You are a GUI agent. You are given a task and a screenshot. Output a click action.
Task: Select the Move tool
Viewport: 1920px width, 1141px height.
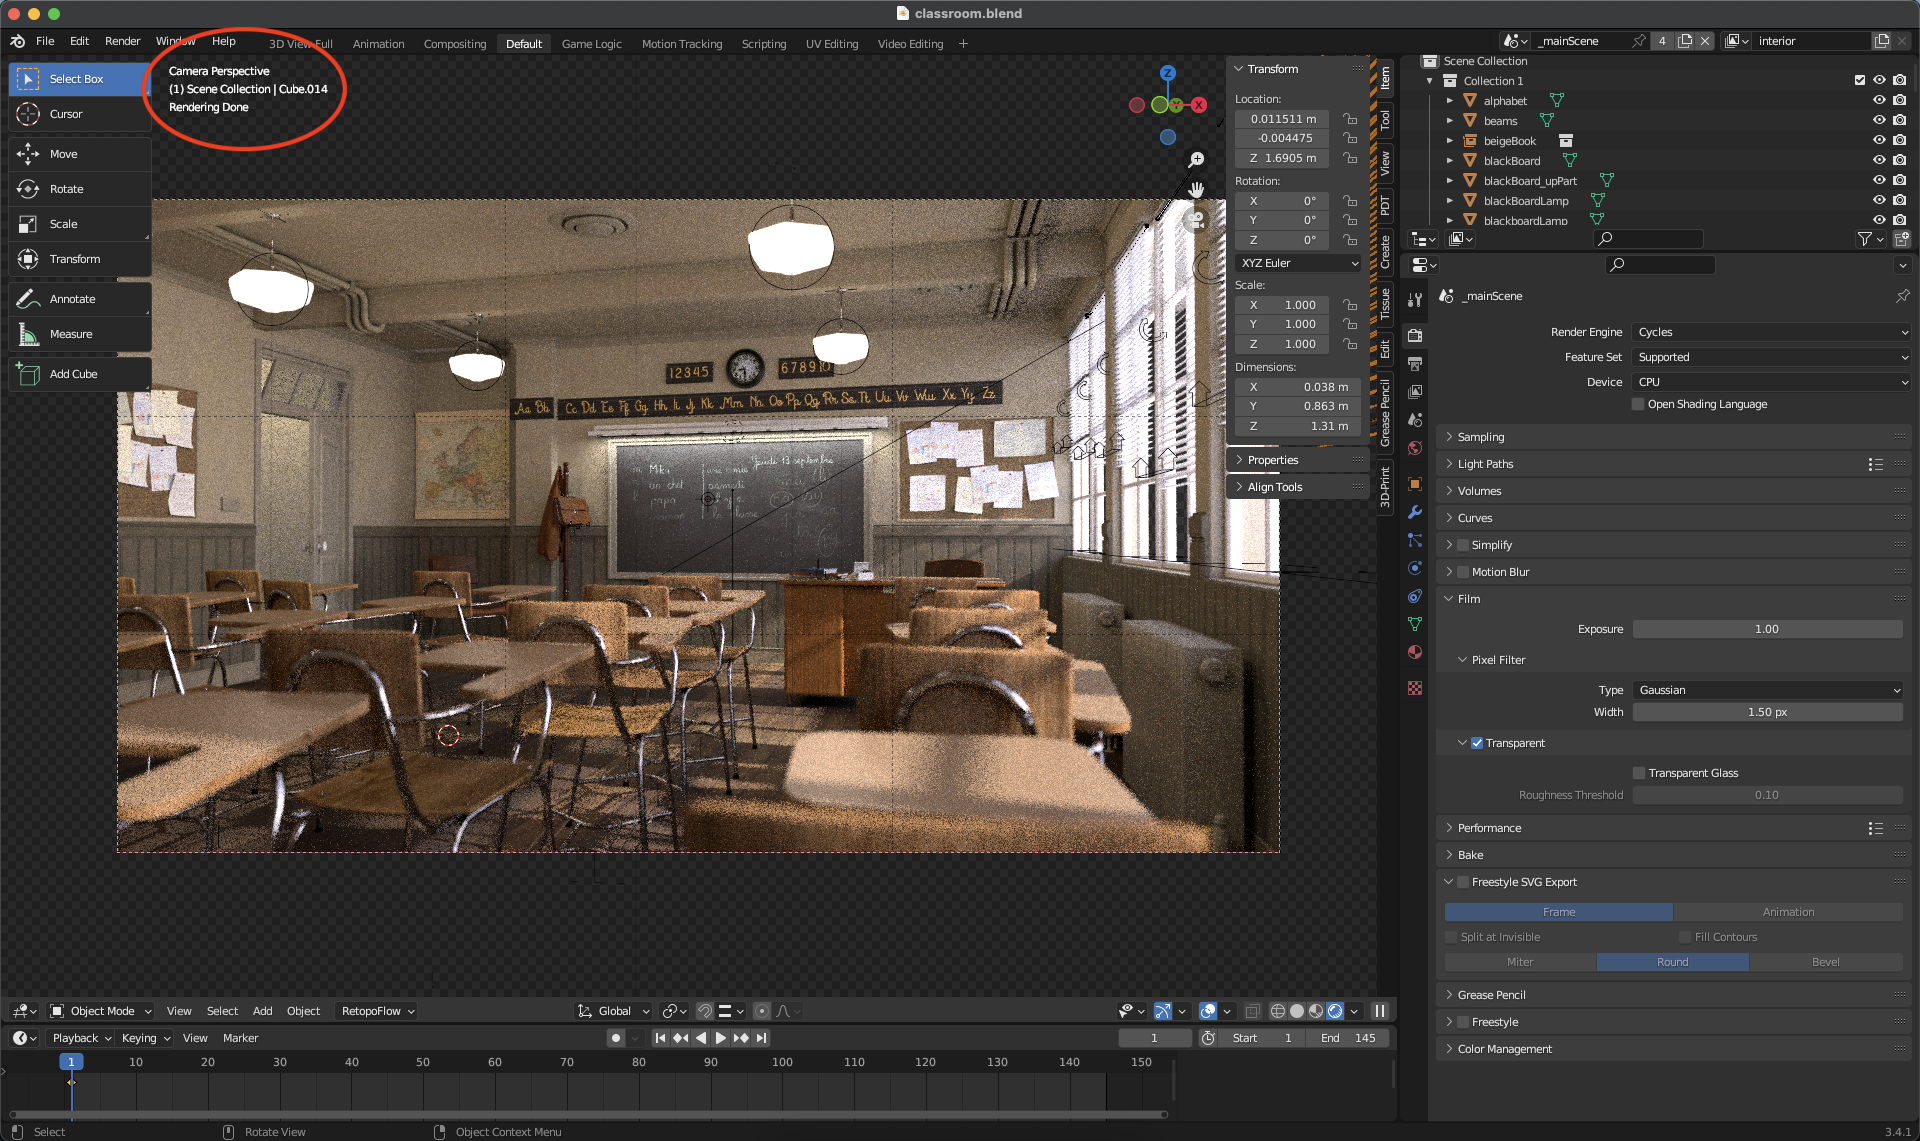coord(80,154)
